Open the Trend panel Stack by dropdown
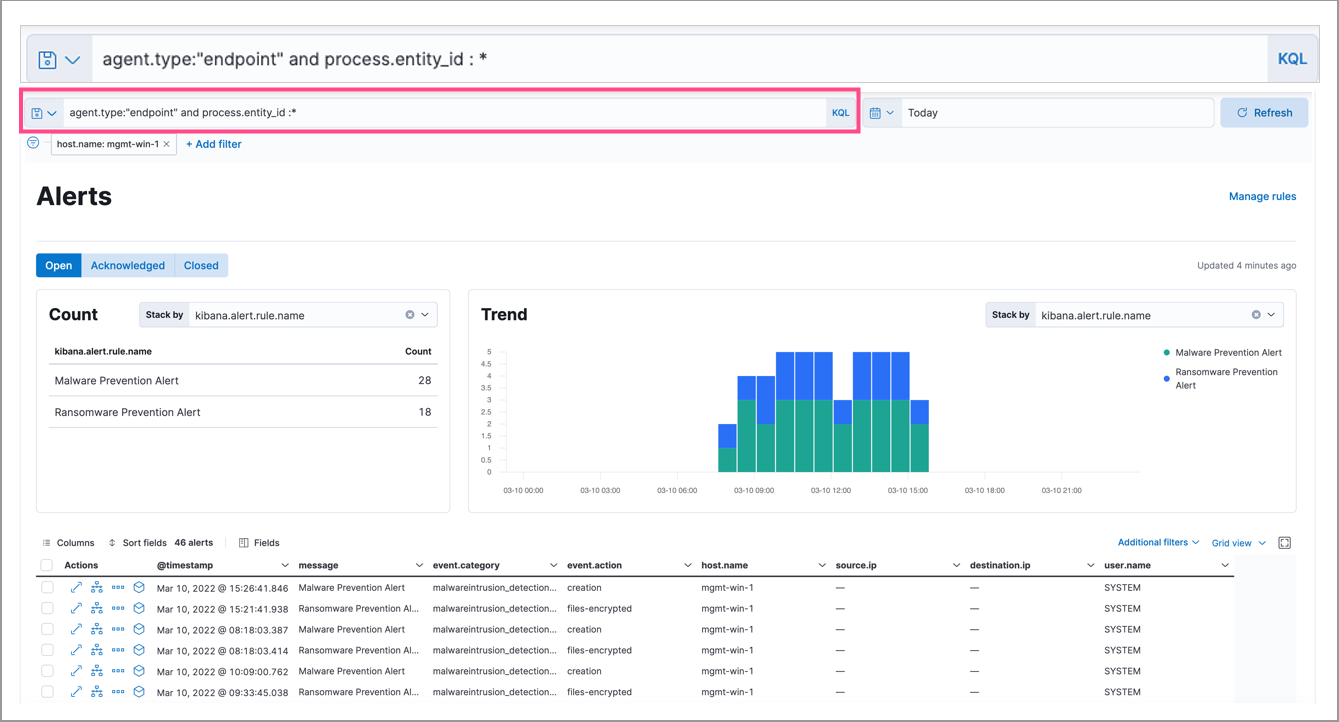The width and height of the screenshot is (1339, 722). tap(1270, 314)
